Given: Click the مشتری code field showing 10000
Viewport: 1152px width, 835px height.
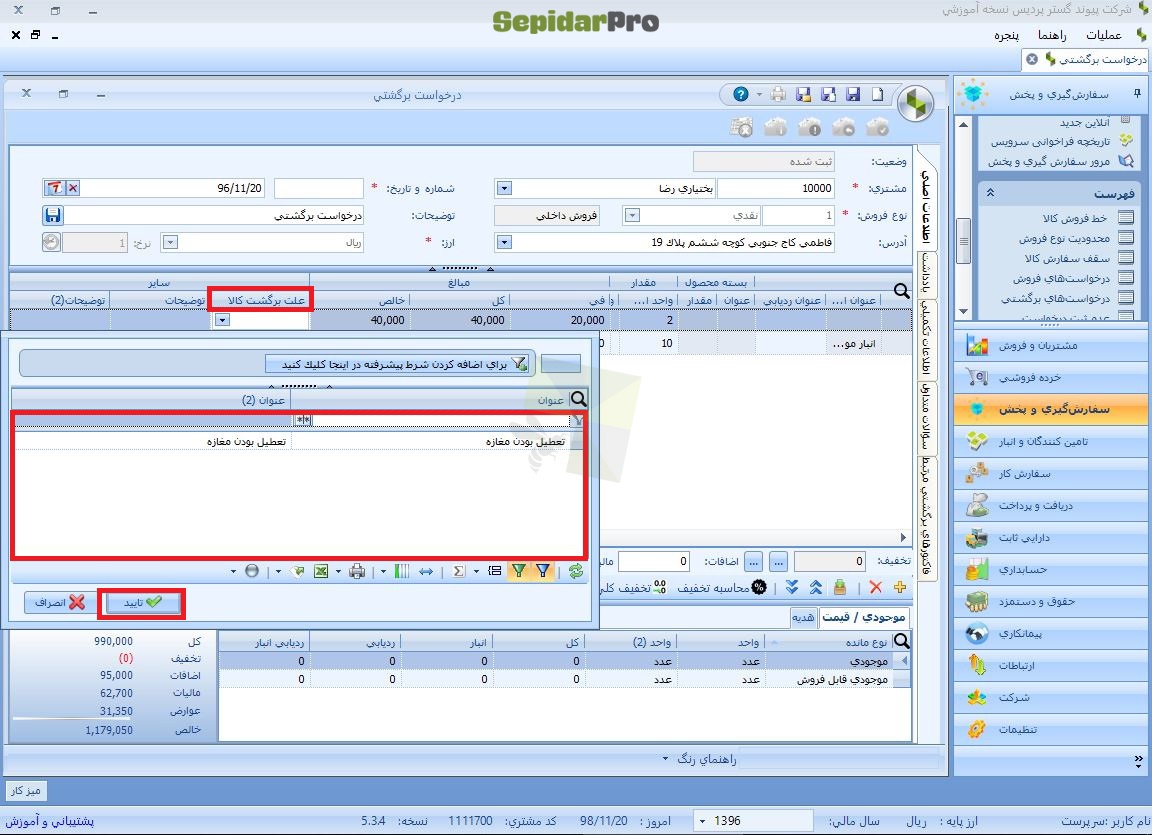Looking at the screenshot, I should (776, 189).
